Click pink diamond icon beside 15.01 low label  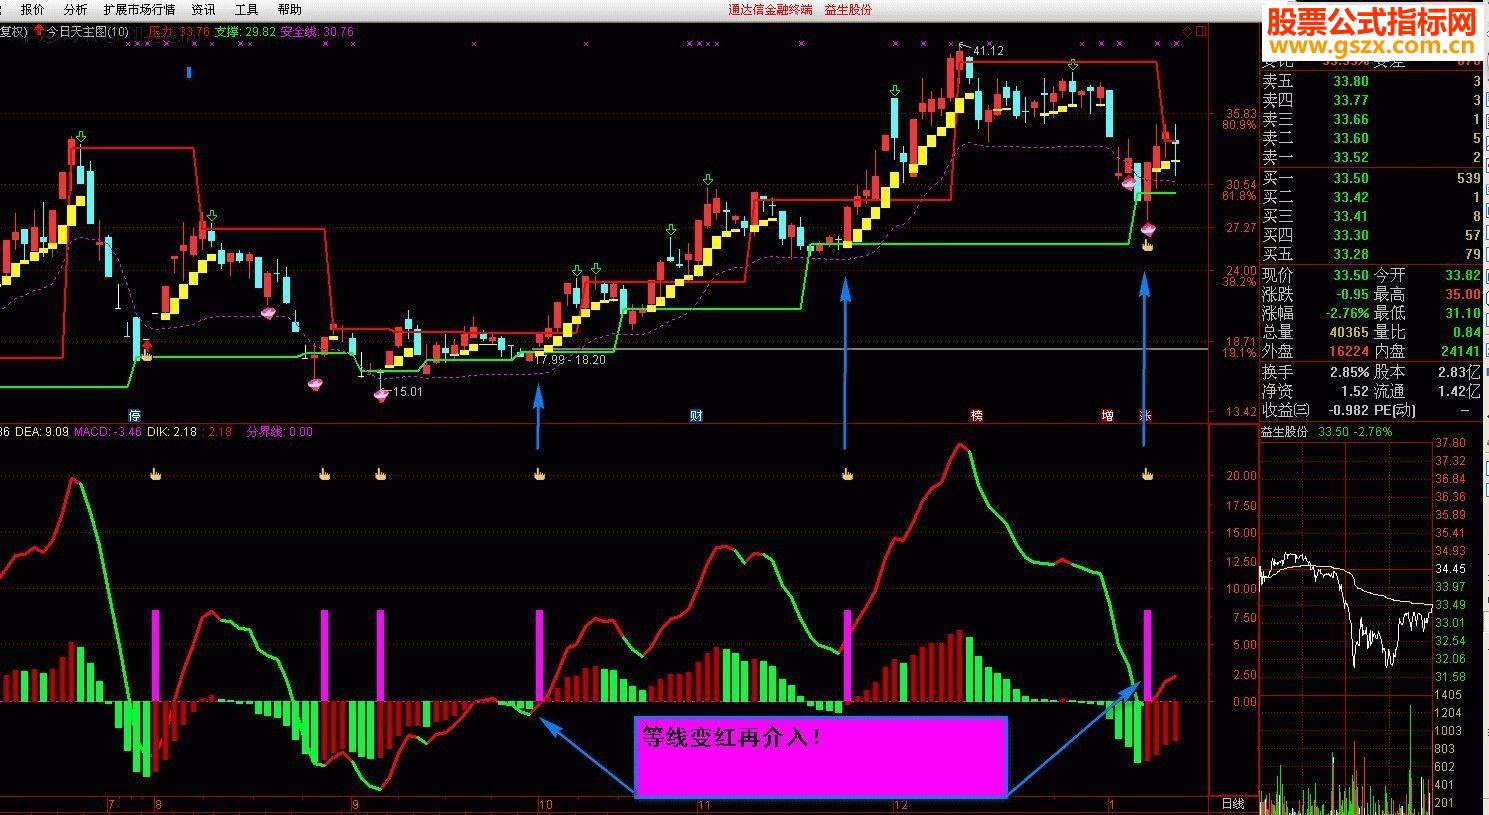tap(380, 394)
